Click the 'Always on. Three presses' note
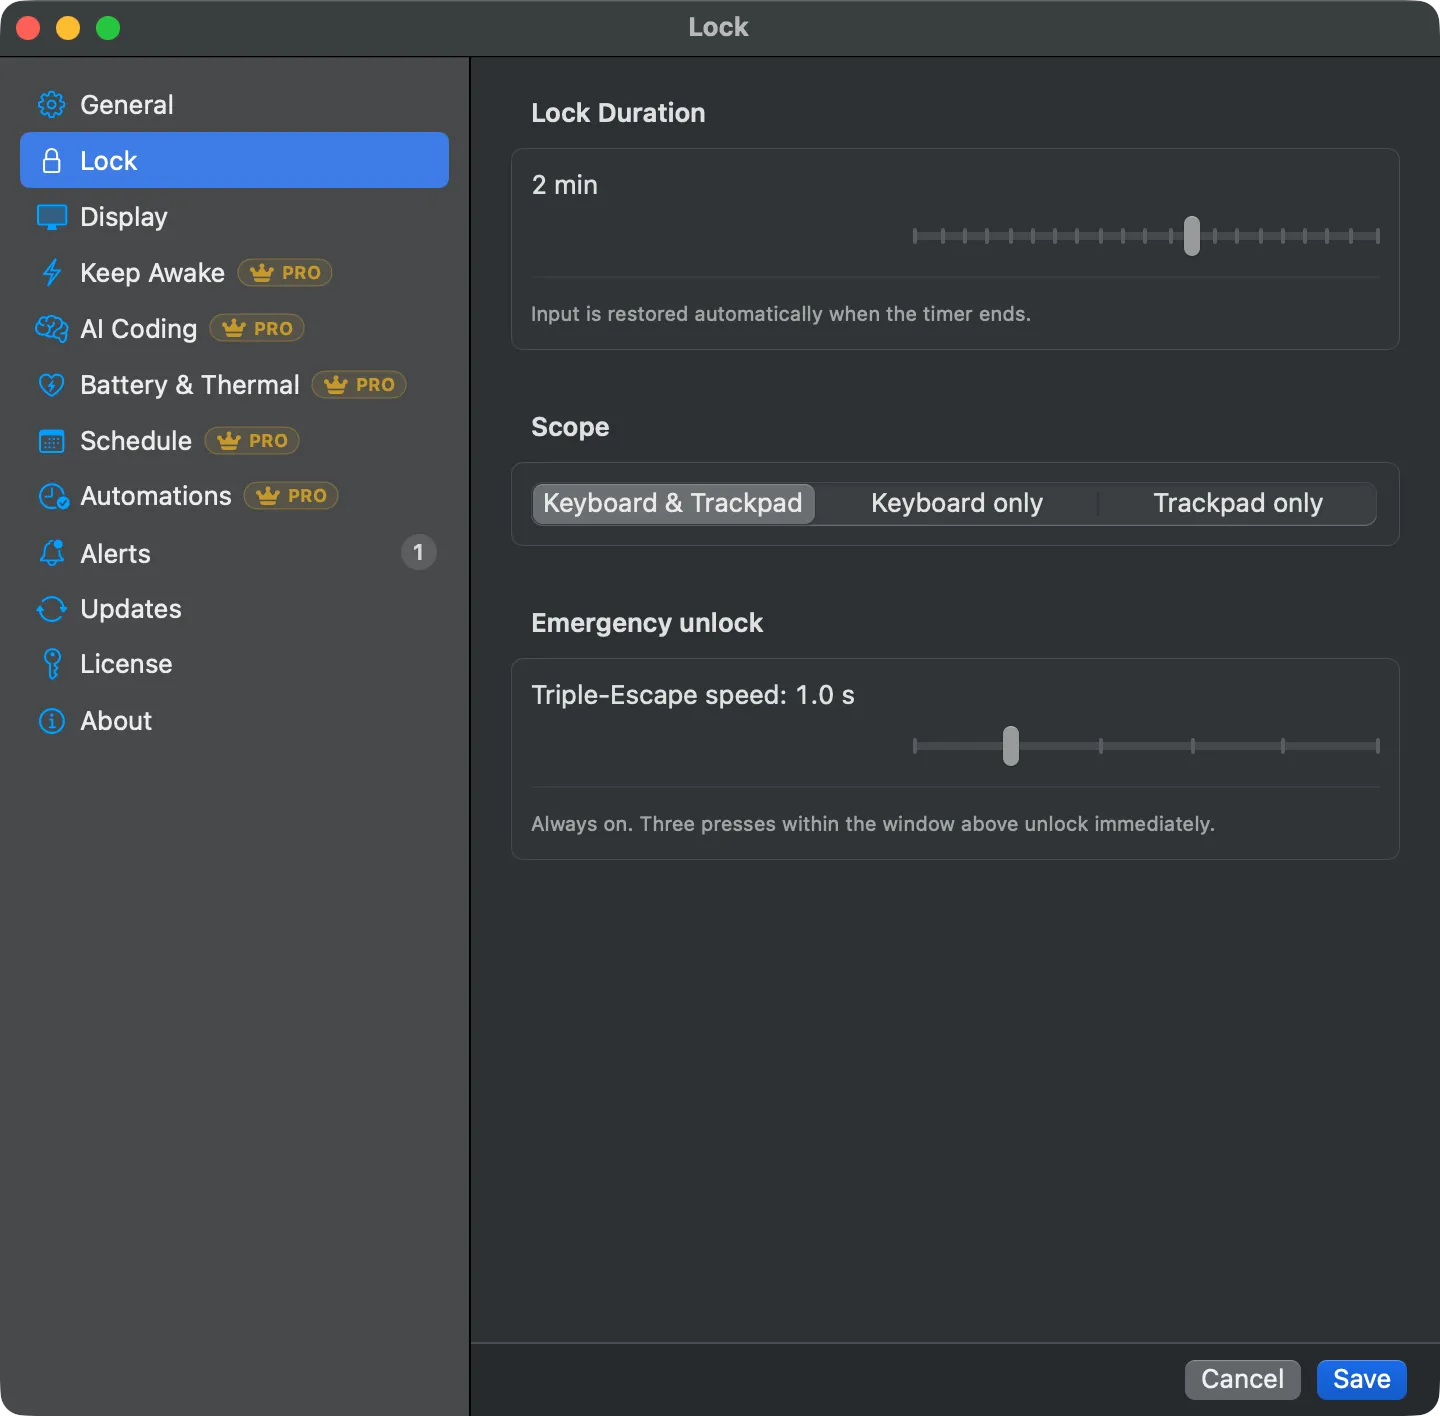Image resolution: width=1440 pixels, height=1416 pixels. pos(873,824)
